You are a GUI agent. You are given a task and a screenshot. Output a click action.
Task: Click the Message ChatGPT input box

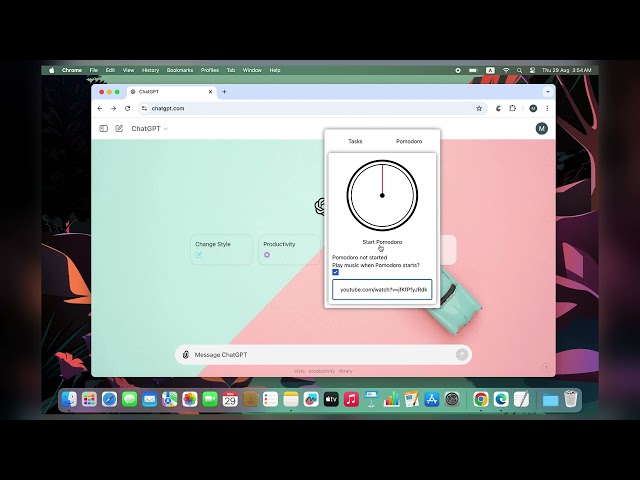(x=322, y=355)
